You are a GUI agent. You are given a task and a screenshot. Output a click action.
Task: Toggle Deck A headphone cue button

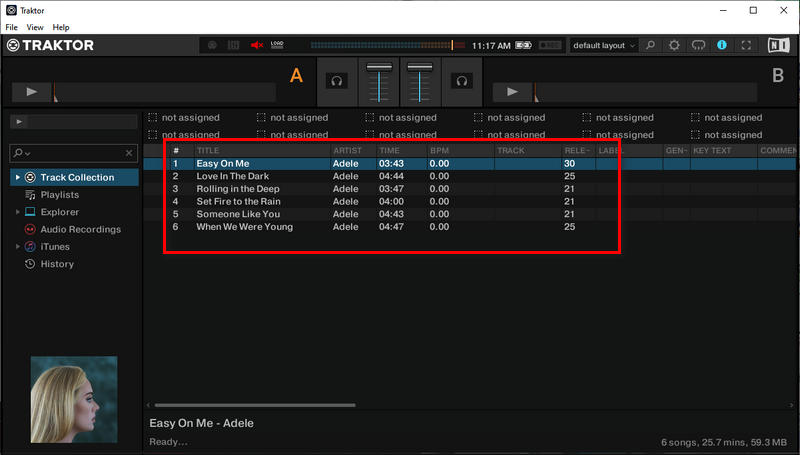tap(336, 81)
